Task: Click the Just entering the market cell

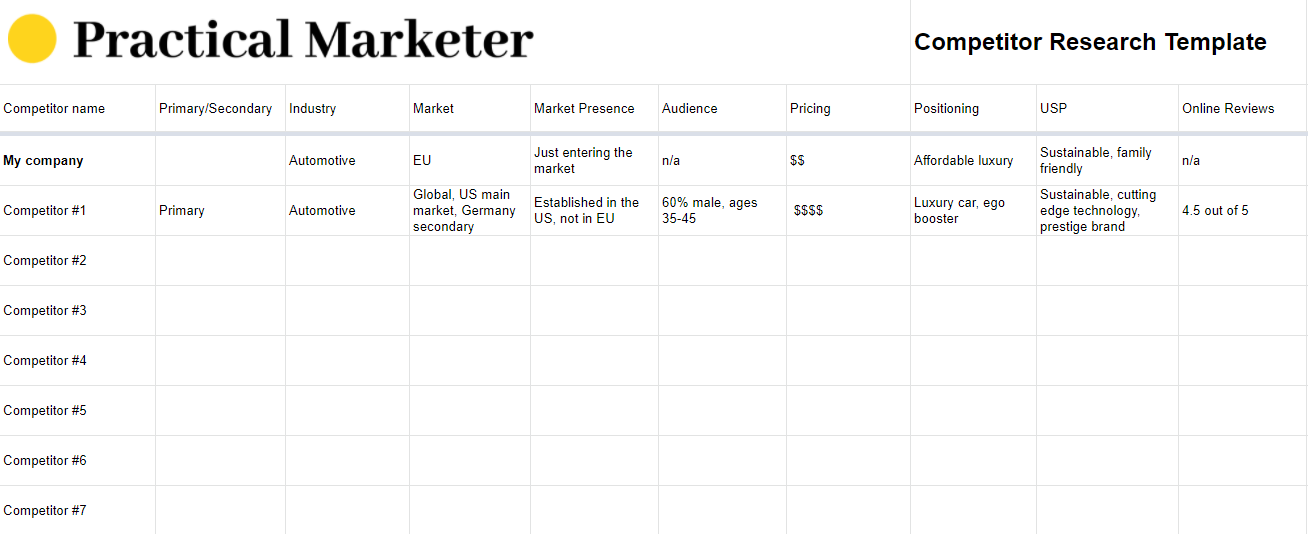Action: (583, 161)
